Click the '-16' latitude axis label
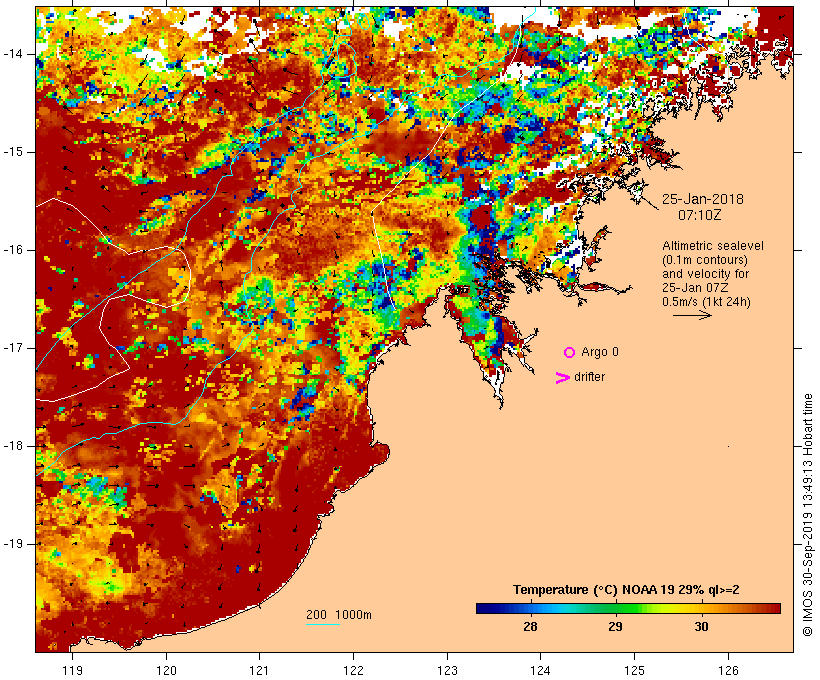 (x=12, y=250)
